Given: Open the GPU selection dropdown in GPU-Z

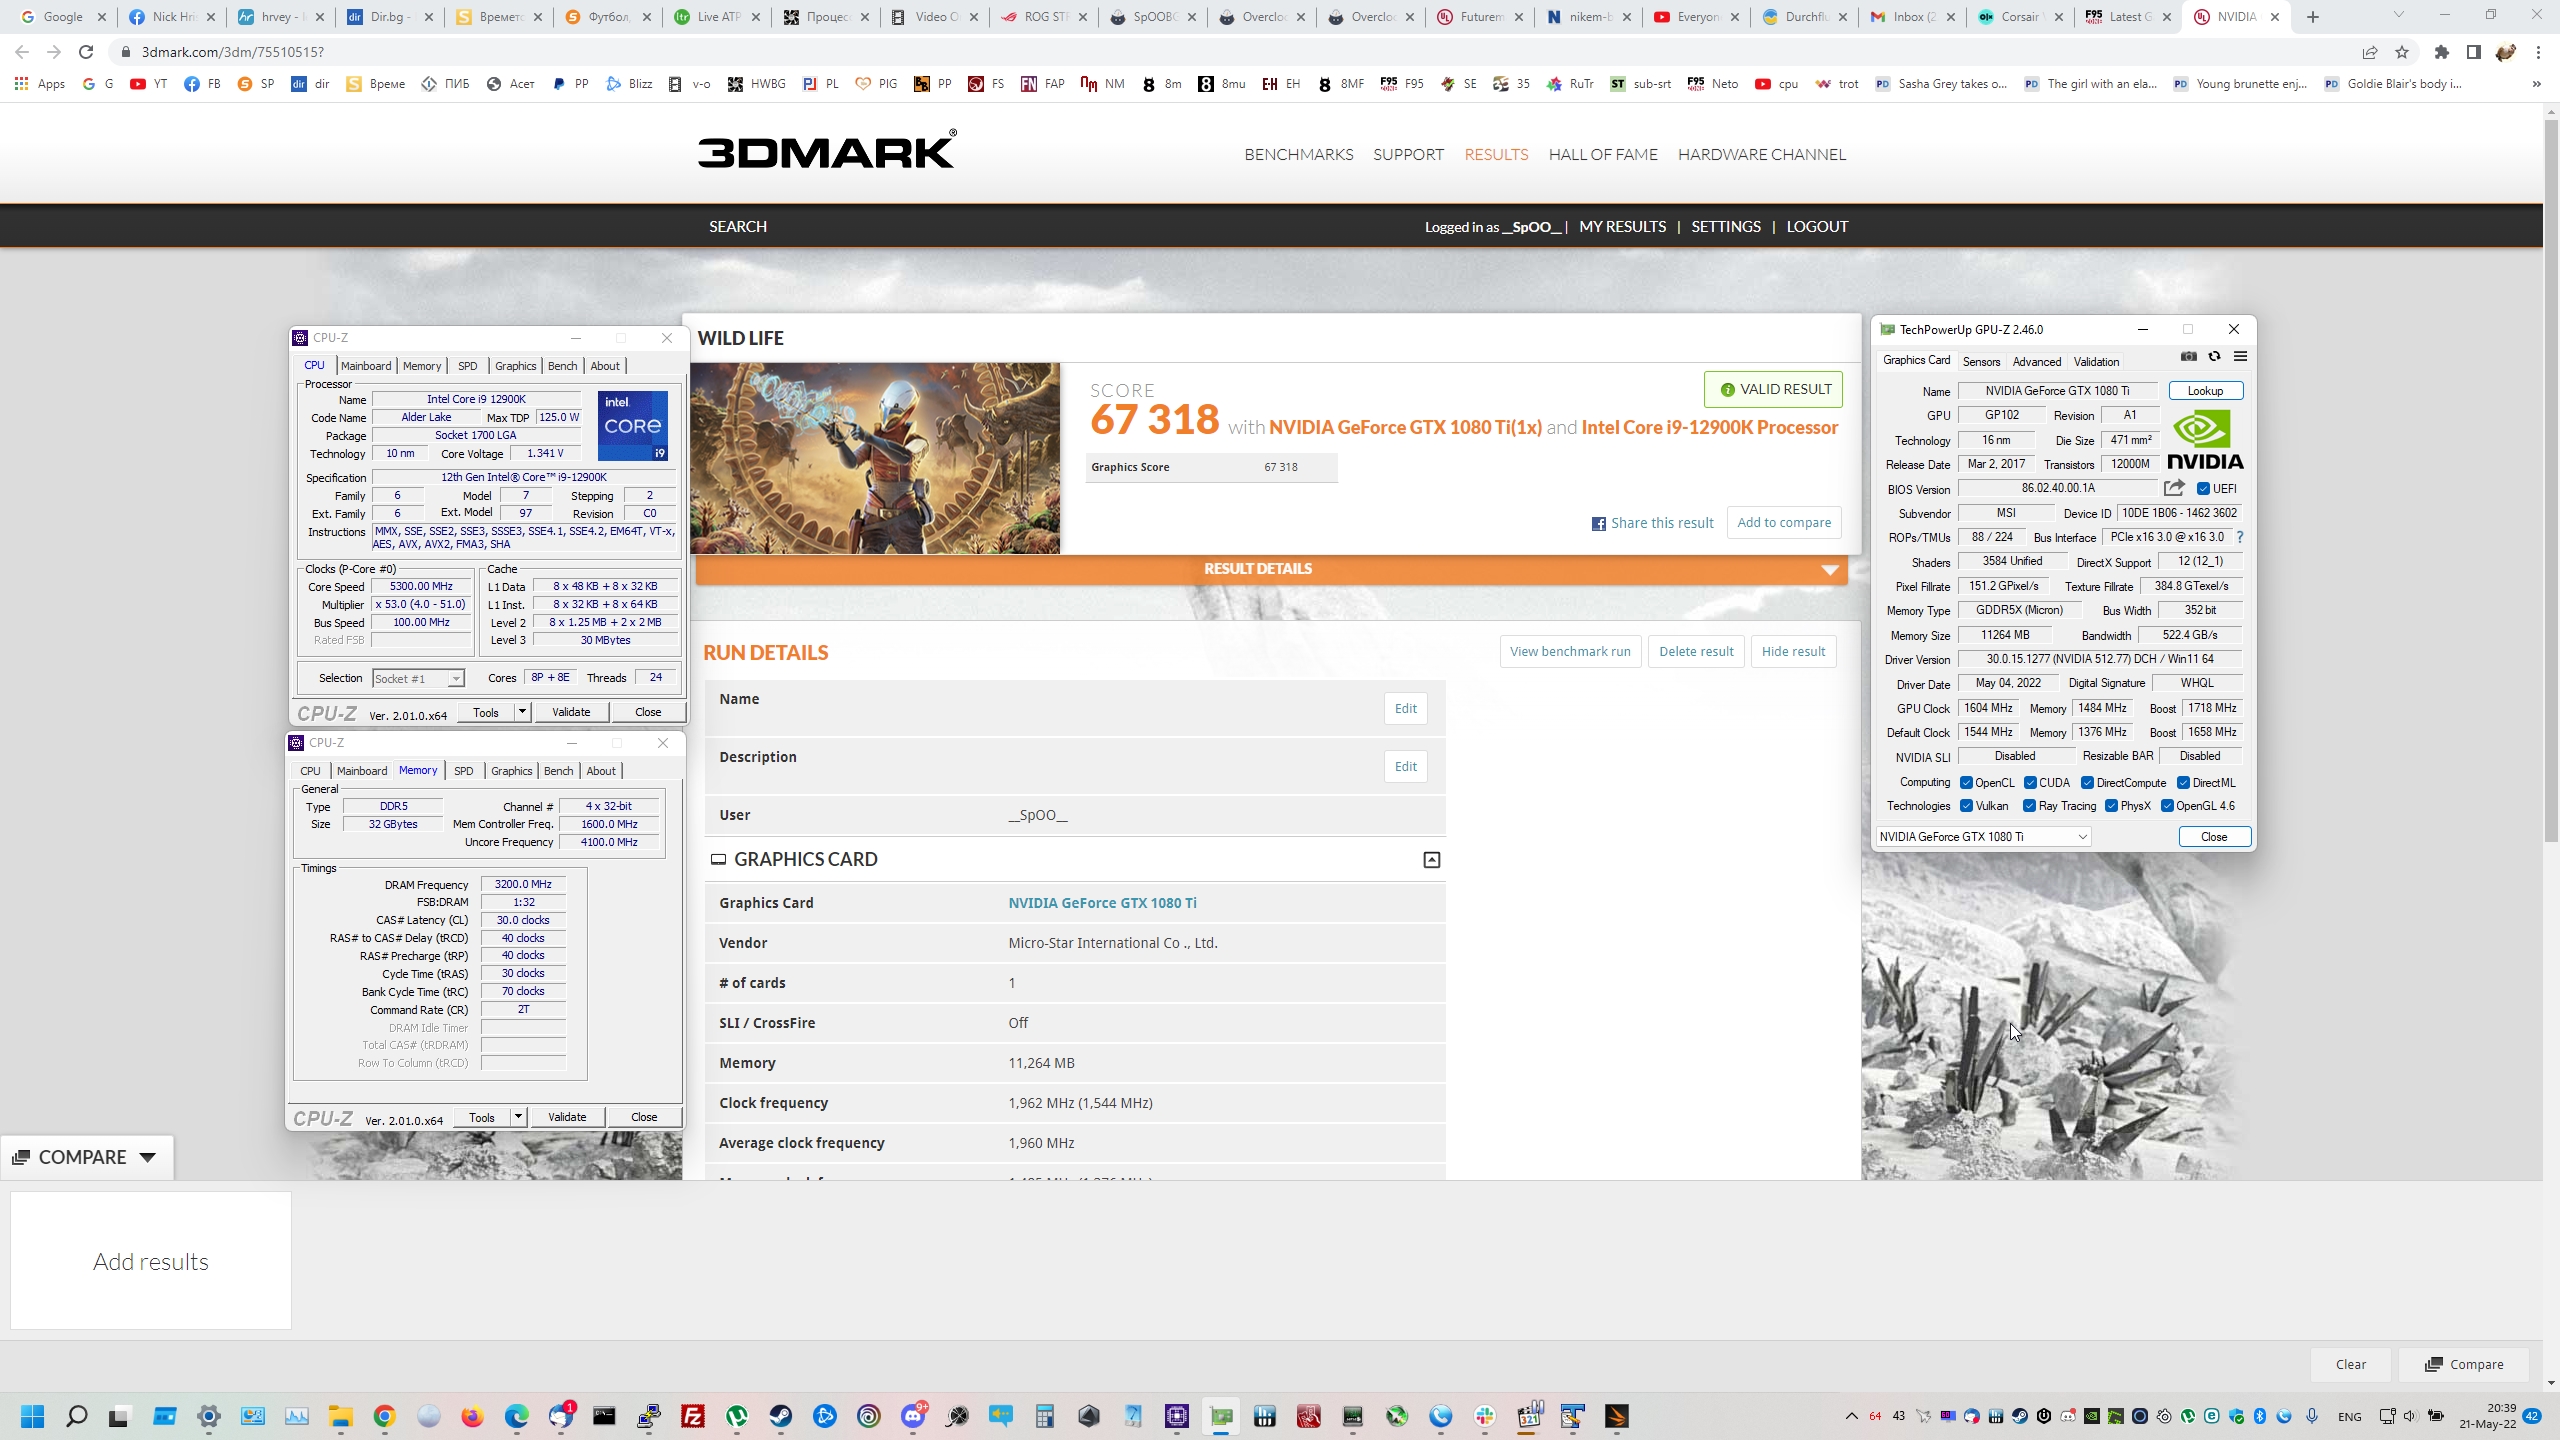Looking at the screenshot, I should tap(1983, 837).
